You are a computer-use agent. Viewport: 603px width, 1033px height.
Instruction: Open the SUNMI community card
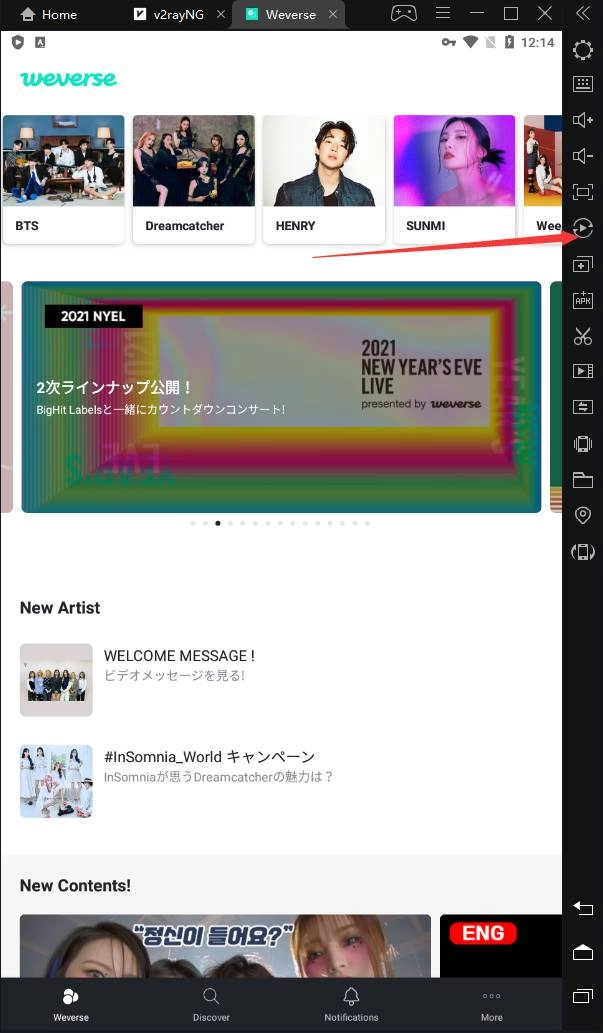[454, 179]
